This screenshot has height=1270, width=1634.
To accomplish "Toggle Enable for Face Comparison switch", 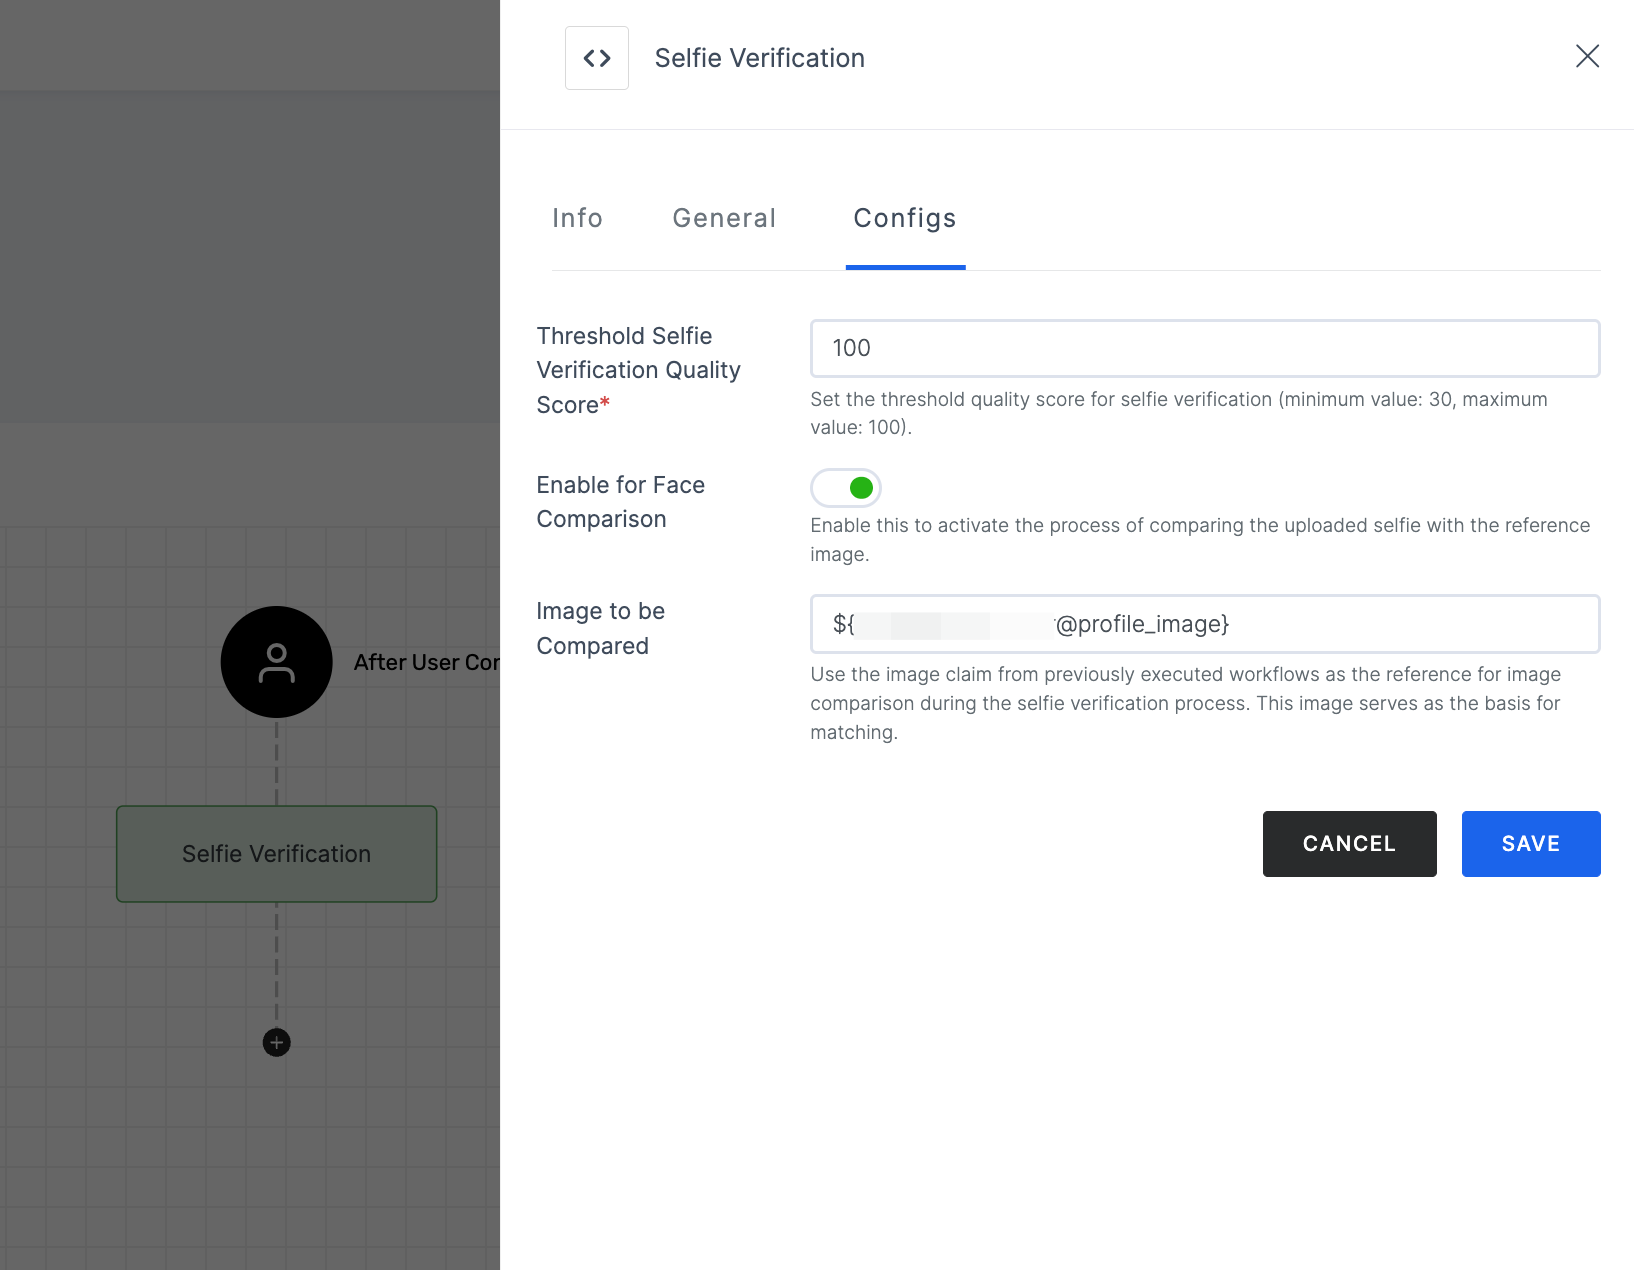I will pos(846,488).
